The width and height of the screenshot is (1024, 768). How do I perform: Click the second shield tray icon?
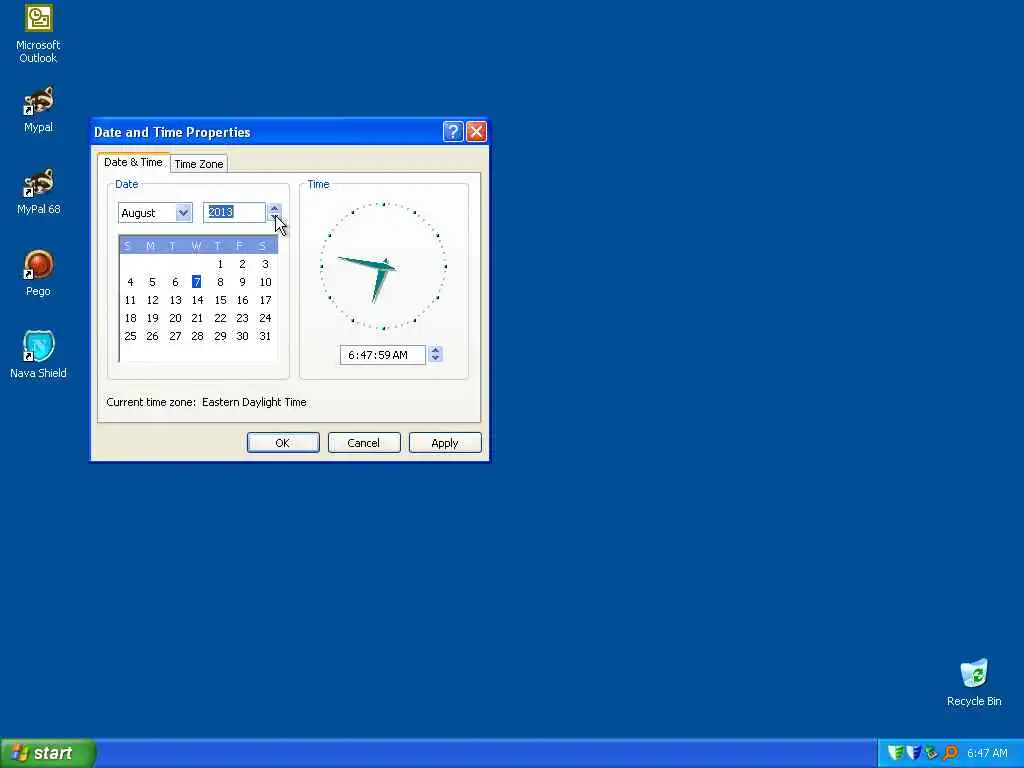pos(914,753)
